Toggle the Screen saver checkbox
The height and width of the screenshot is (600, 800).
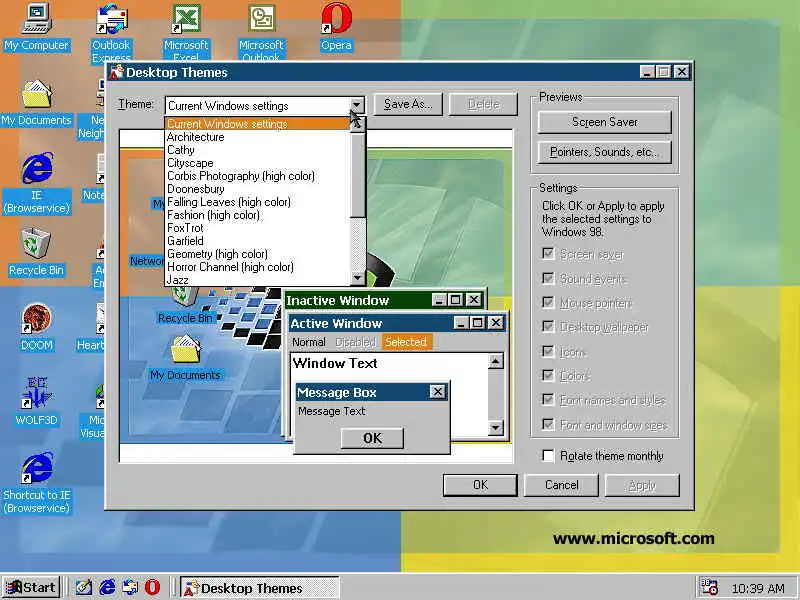pyautogui.click(x=548, y=254)
